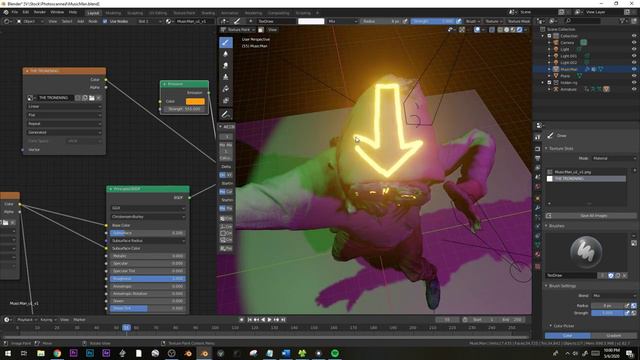Image resolution: width=640 pixels, height=360 pixels.
Task: Adjust Roughness slider in Principled BSDF
Action: (x=147, y=278)
